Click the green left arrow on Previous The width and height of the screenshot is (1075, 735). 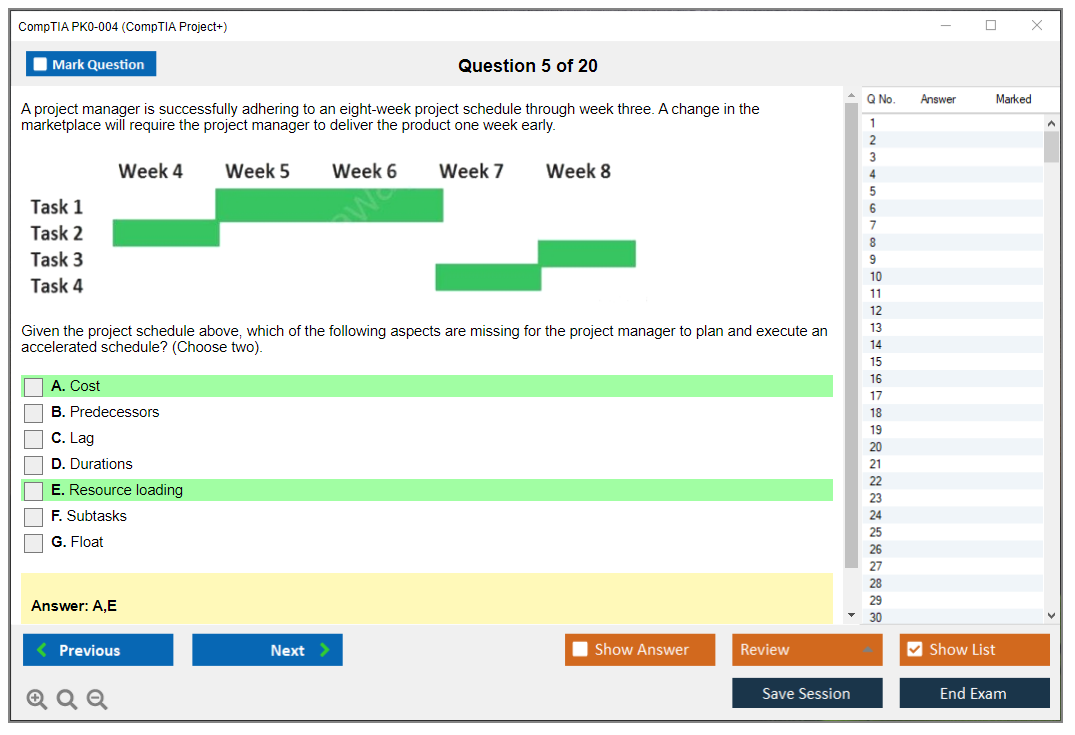(x=42, y=650)
